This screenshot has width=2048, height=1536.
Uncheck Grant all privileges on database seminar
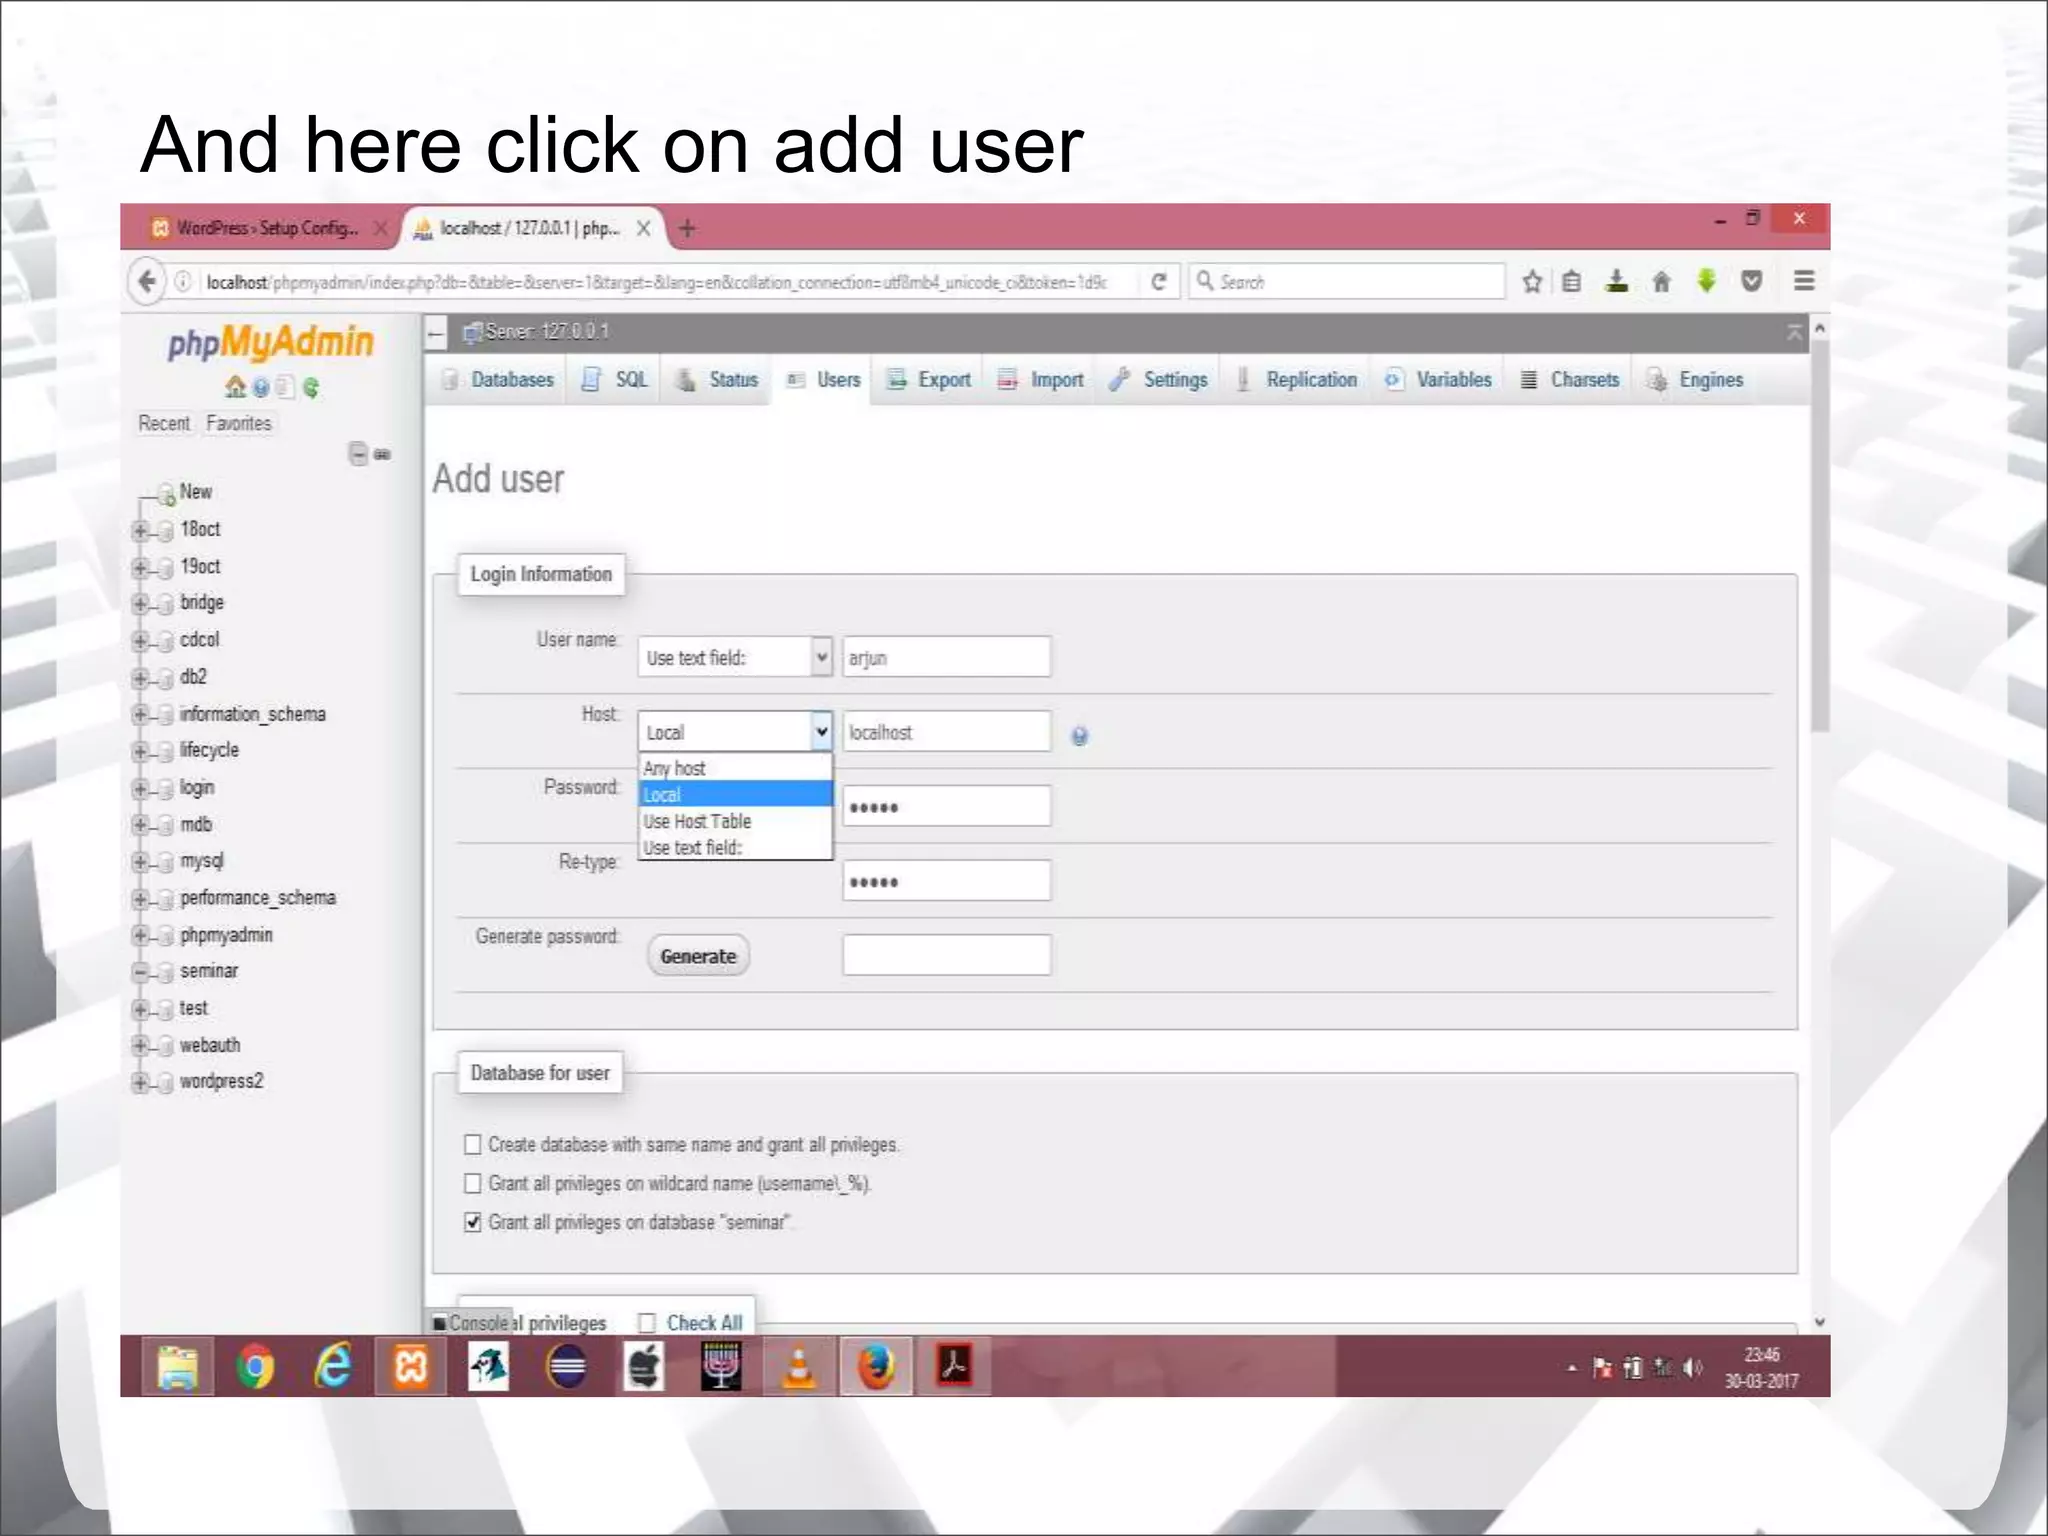pos(473,1222)
